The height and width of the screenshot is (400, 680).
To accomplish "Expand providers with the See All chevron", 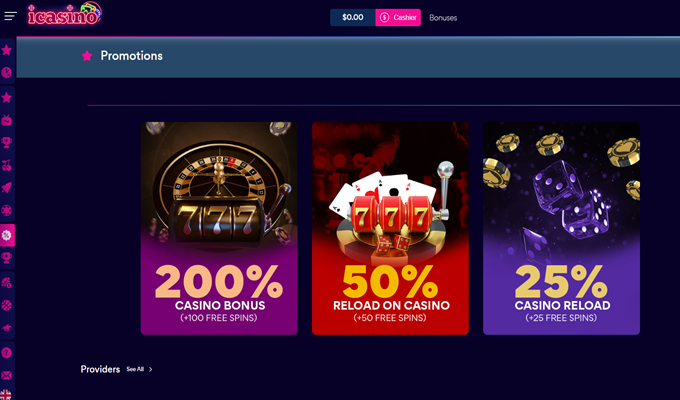I will pos(150,370).
